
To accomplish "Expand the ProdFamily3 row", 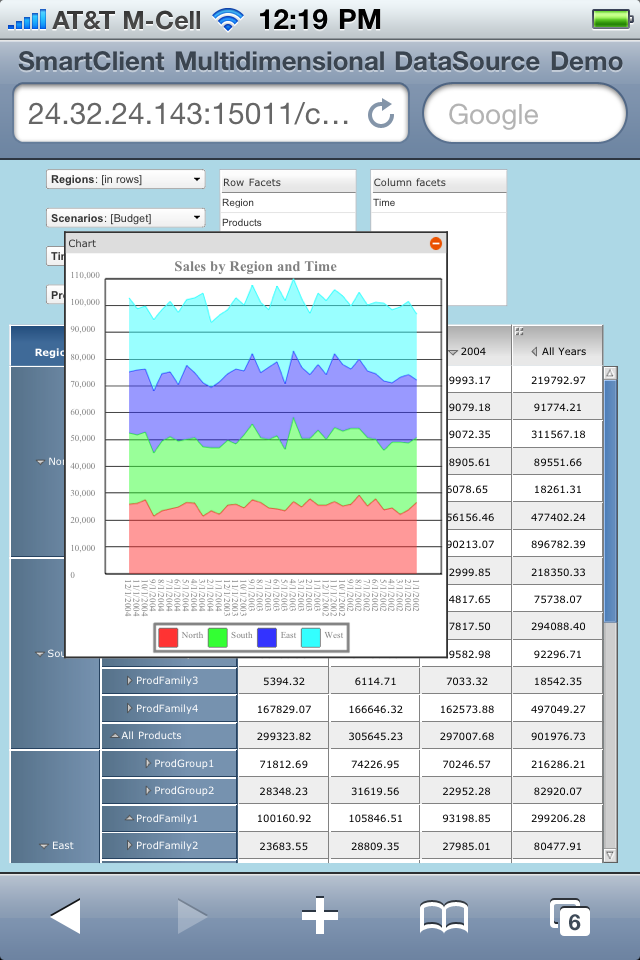I will click(129, 681).
